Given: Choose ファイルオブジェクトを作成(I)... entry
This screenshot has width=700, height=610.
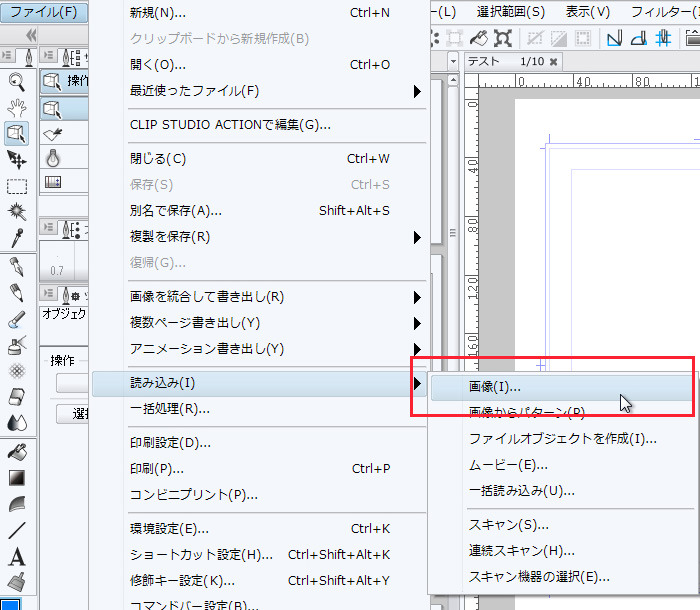Looking at the screenshot, I should click(562, 439).
